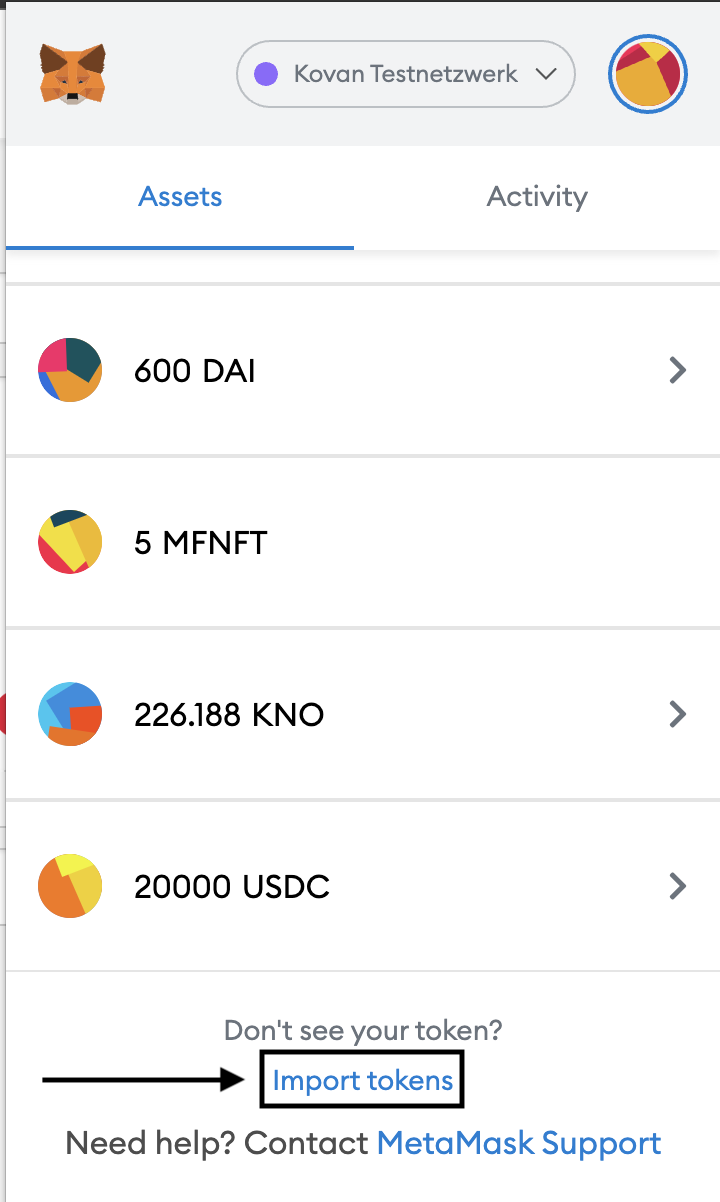Click the 226.188 KNO balance text
The height and width of the screenshot is (1202, 720).
(229, 715)
